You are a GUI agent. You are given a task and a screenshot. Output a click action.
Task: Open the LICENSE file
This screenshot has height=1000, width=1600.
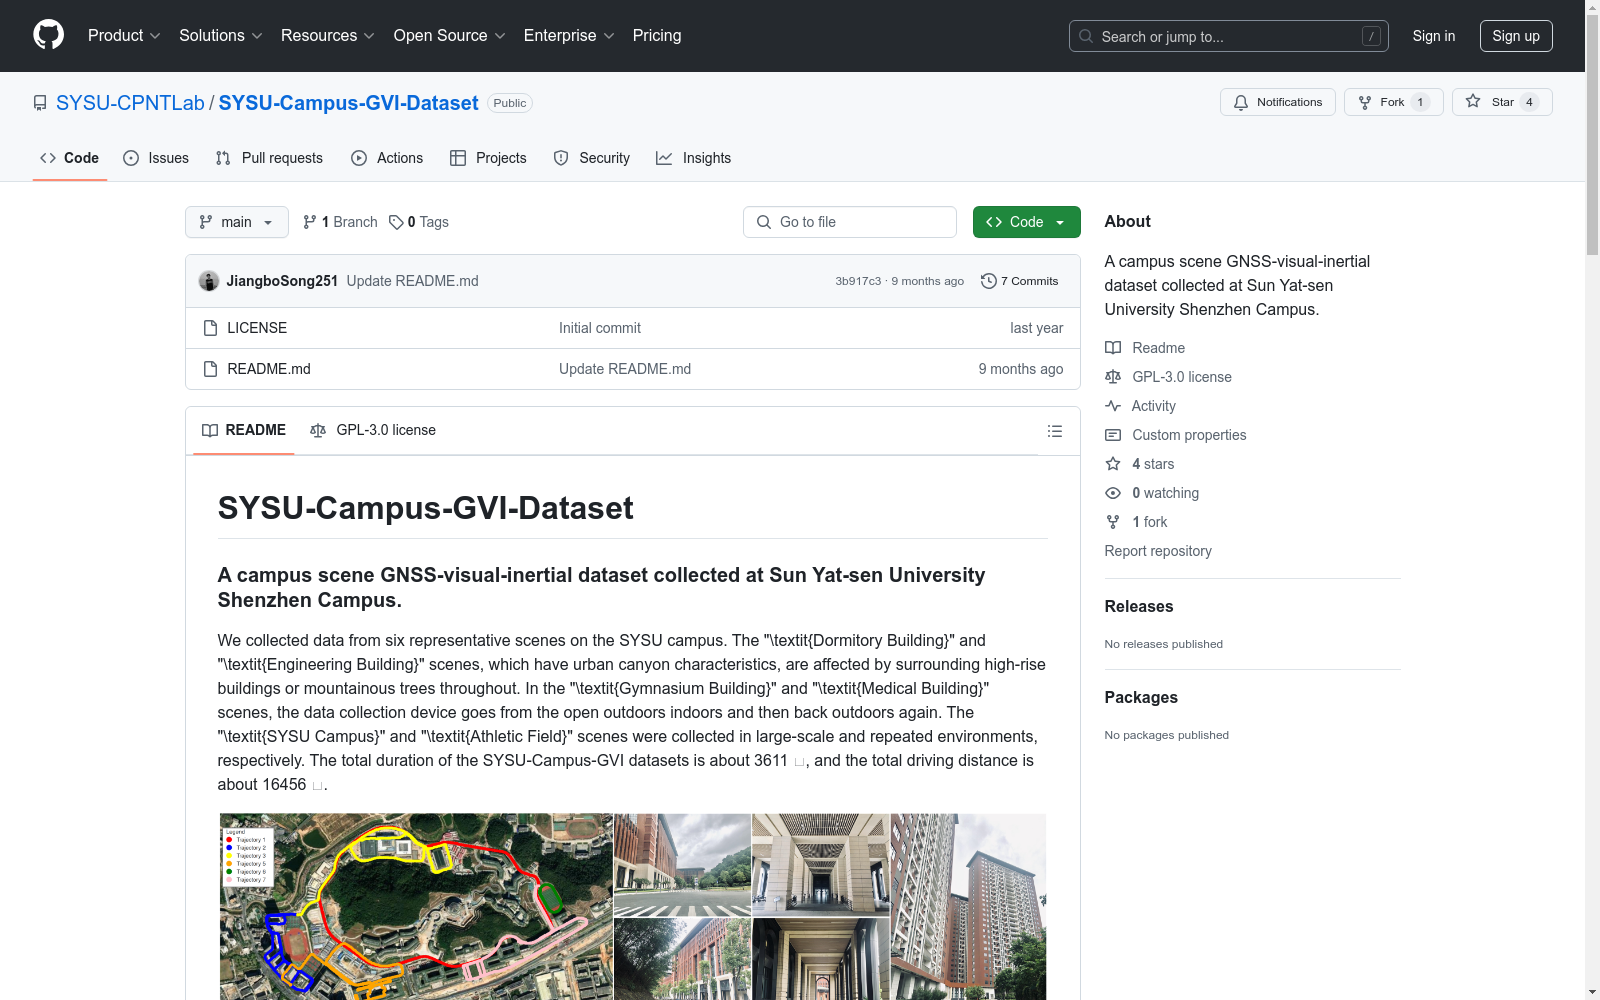click(x=257, y=328)
